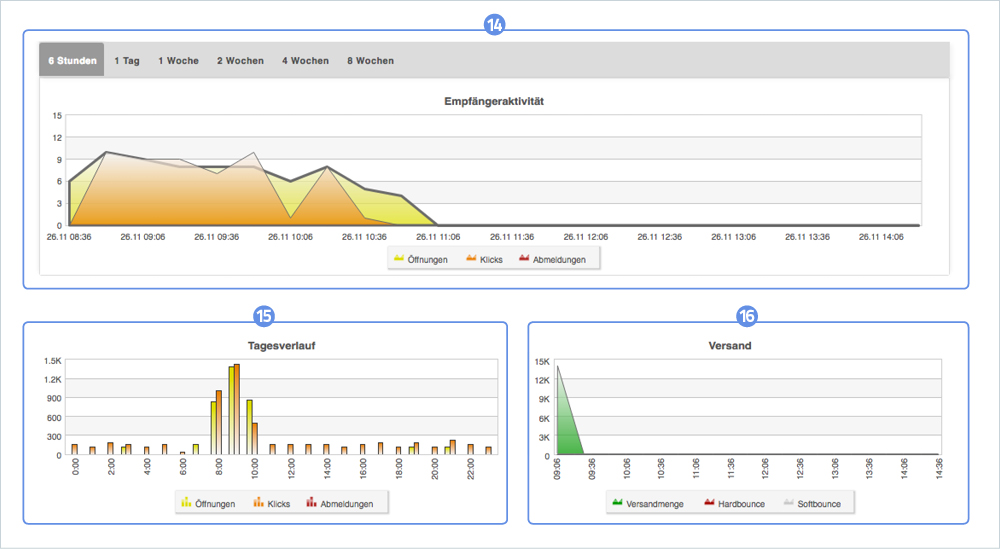Click the blue marker number 15

click(x=263, y=316)
